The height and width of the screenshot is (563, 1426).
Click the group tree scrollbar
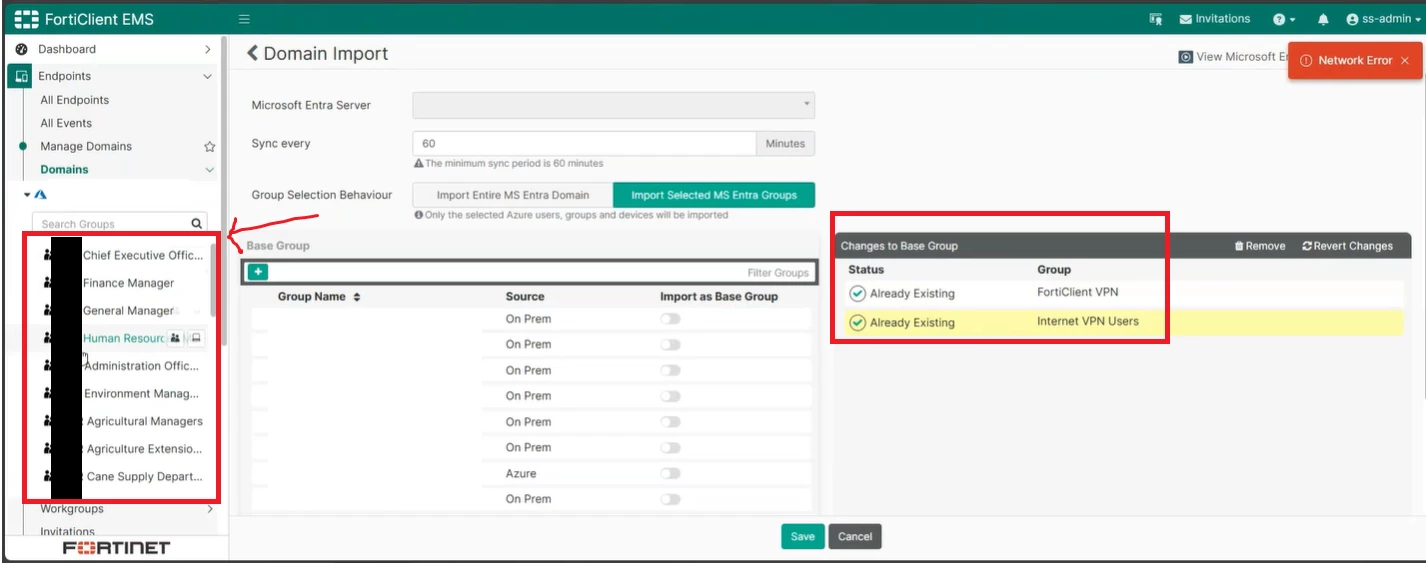[x=215, y=279]
